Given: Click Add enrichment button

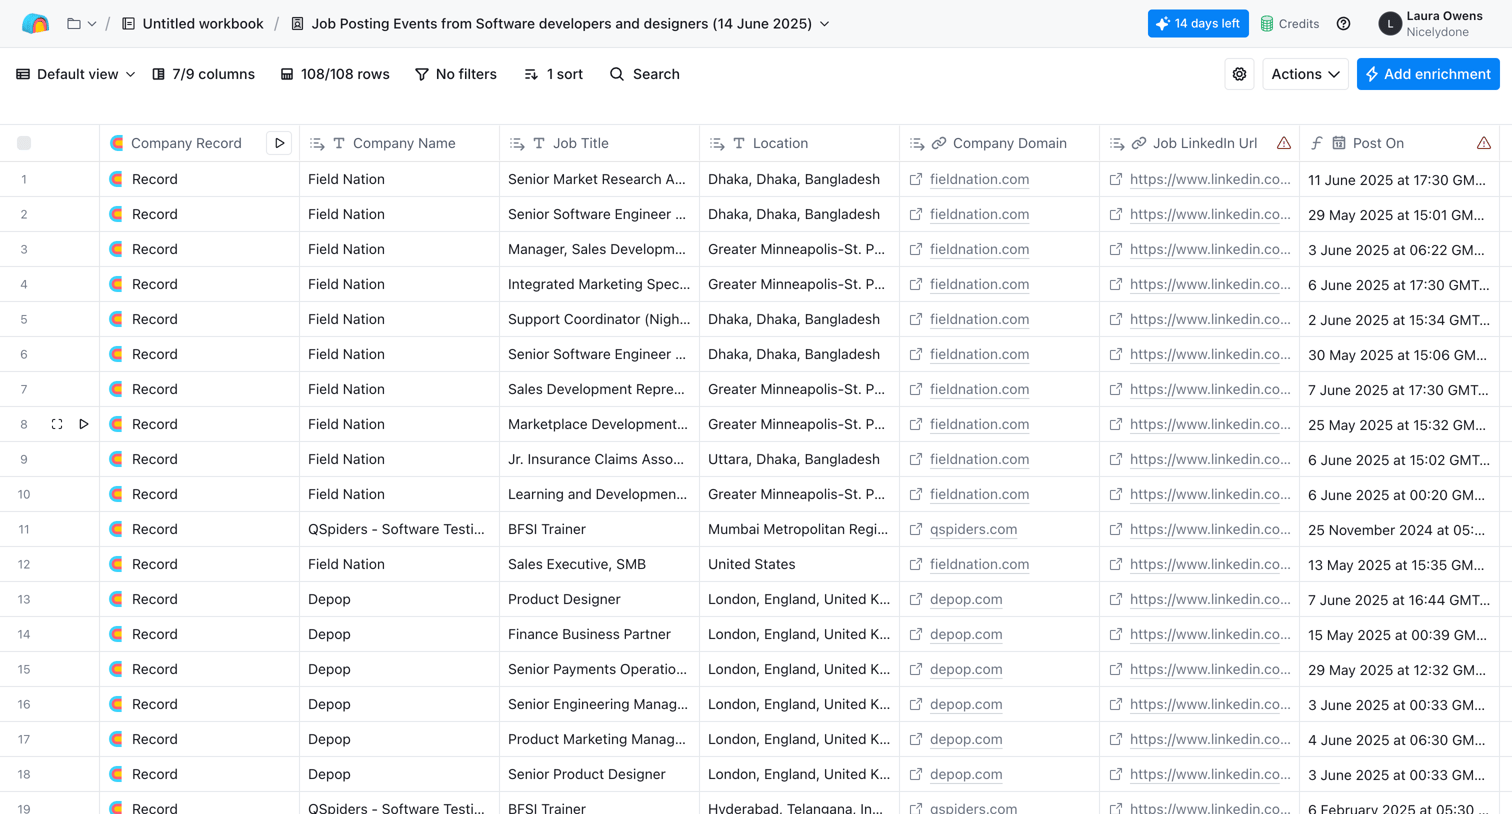Looking at the screenshot, I should pos(1428,74).
